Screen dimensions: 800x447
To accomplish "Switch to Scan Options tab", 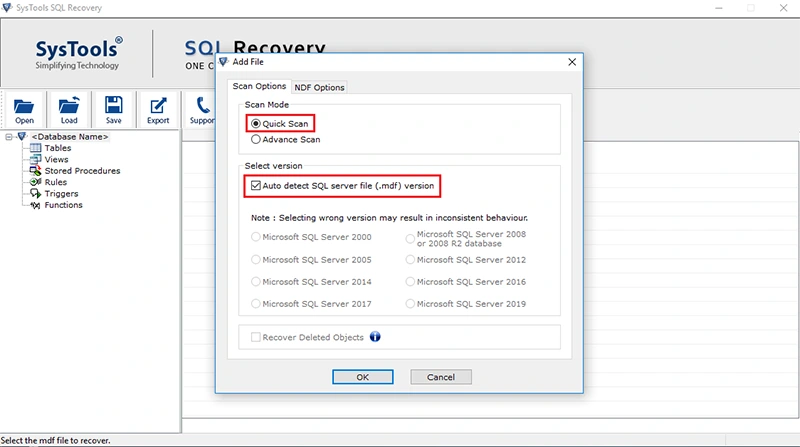I will pyautogui.click(x=259, y=86).
